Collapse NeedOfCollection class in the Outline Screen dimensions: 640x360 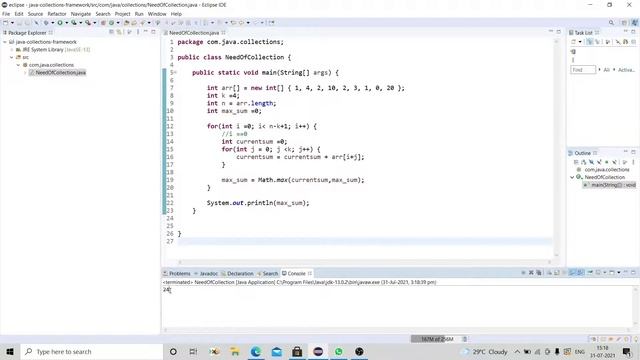point(572,177)
